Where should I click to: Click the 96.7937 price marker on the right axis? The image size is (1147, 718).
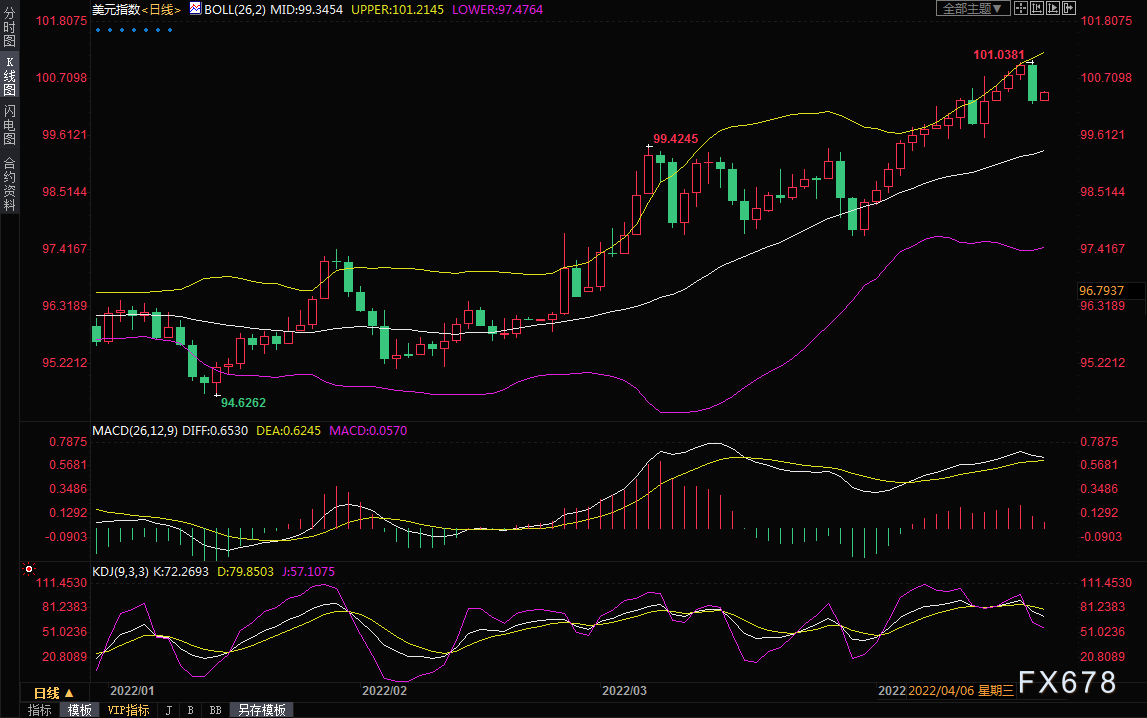(x=1110, y=291)
